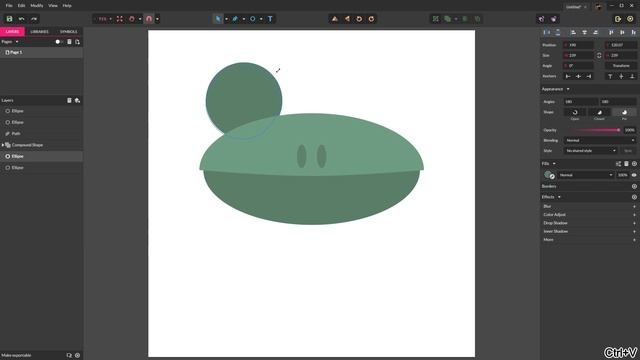Toggle the left horizontal anchor
Screen dimensions: 640x360
pos(568,76)
